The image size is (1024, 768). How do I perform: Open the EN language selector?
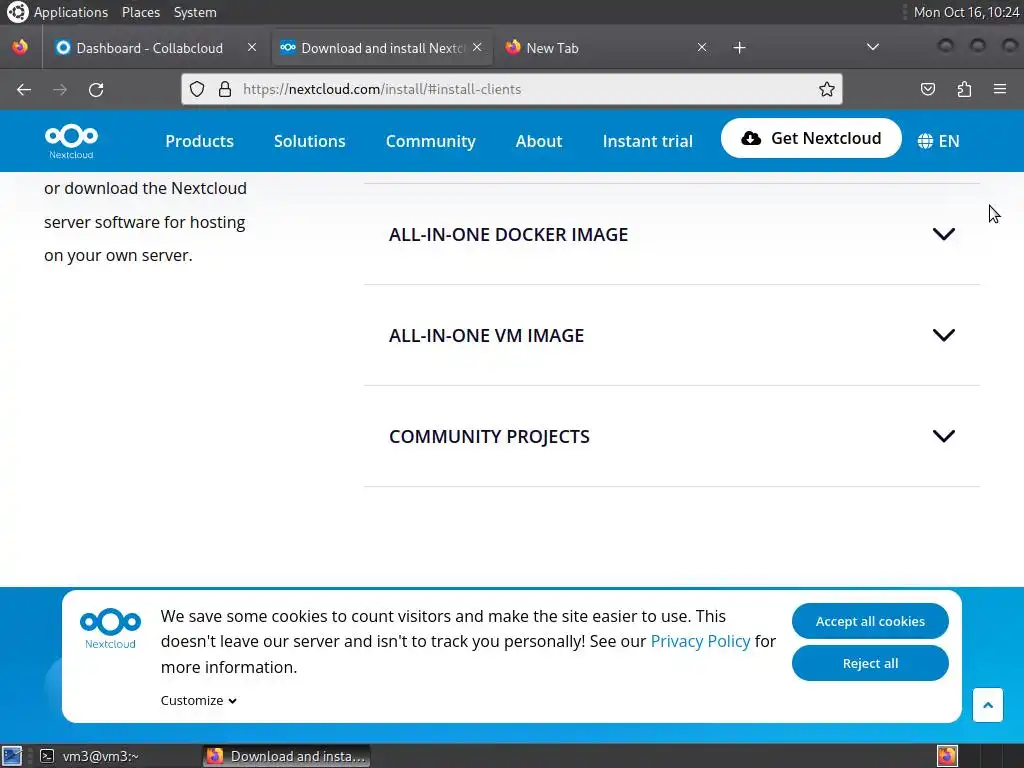(x=938, y=141)
